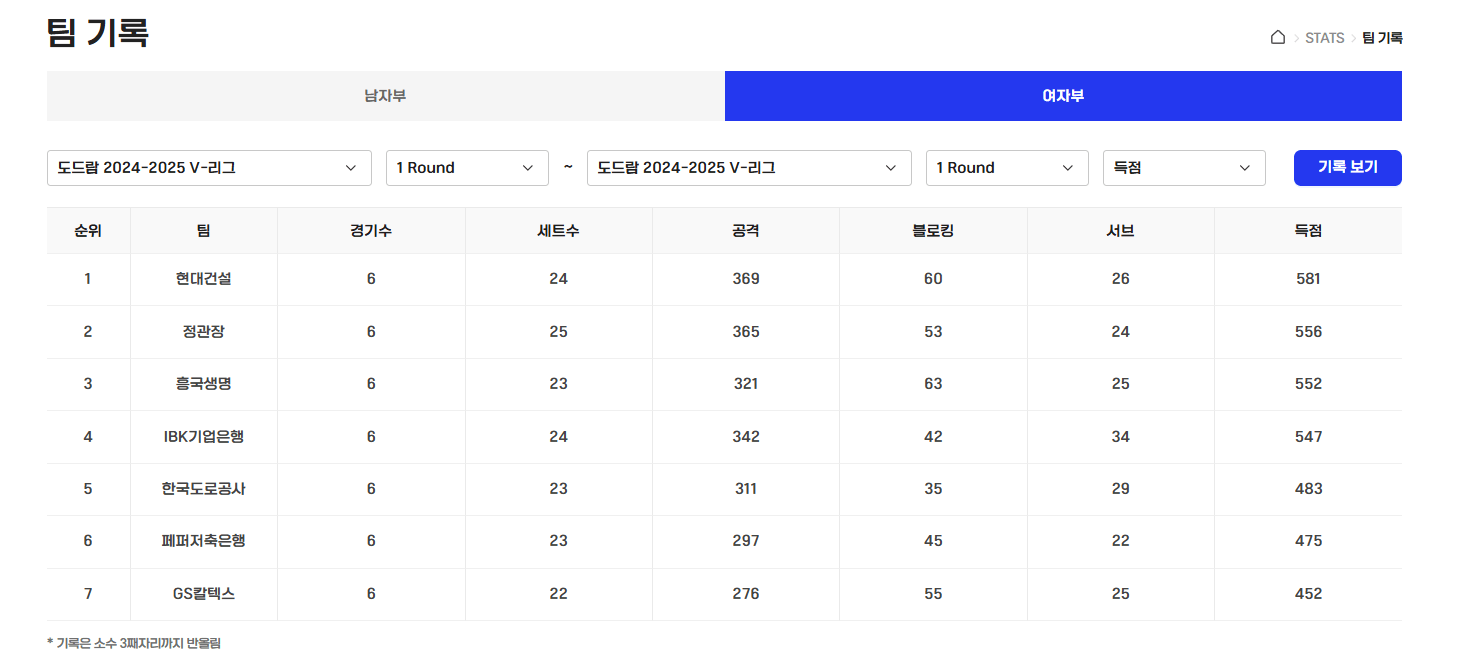This screenshot has width=1463, height=659.
Task: Click 정관장's 공격 value 365
Action: (746, 332)
